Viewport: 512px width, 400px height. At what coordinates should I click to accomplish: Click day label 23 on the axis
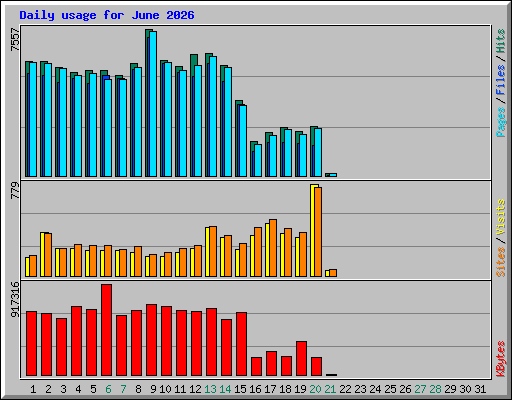pyautogui.click(x=360, y=389)
